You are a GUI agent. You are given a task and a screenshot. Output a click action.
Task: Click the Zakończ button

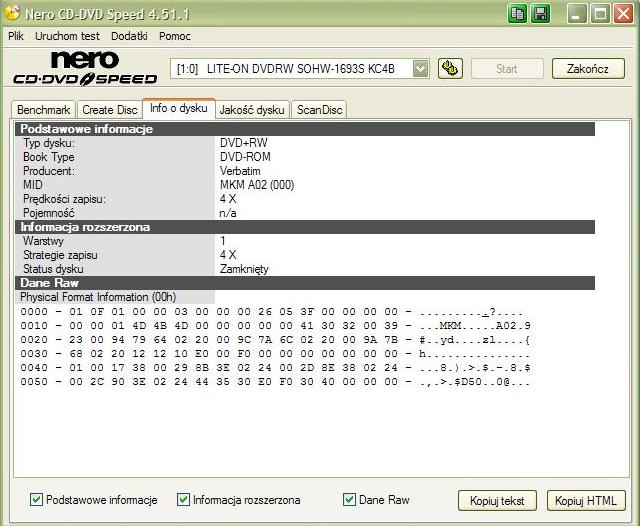tap(588, 69)
